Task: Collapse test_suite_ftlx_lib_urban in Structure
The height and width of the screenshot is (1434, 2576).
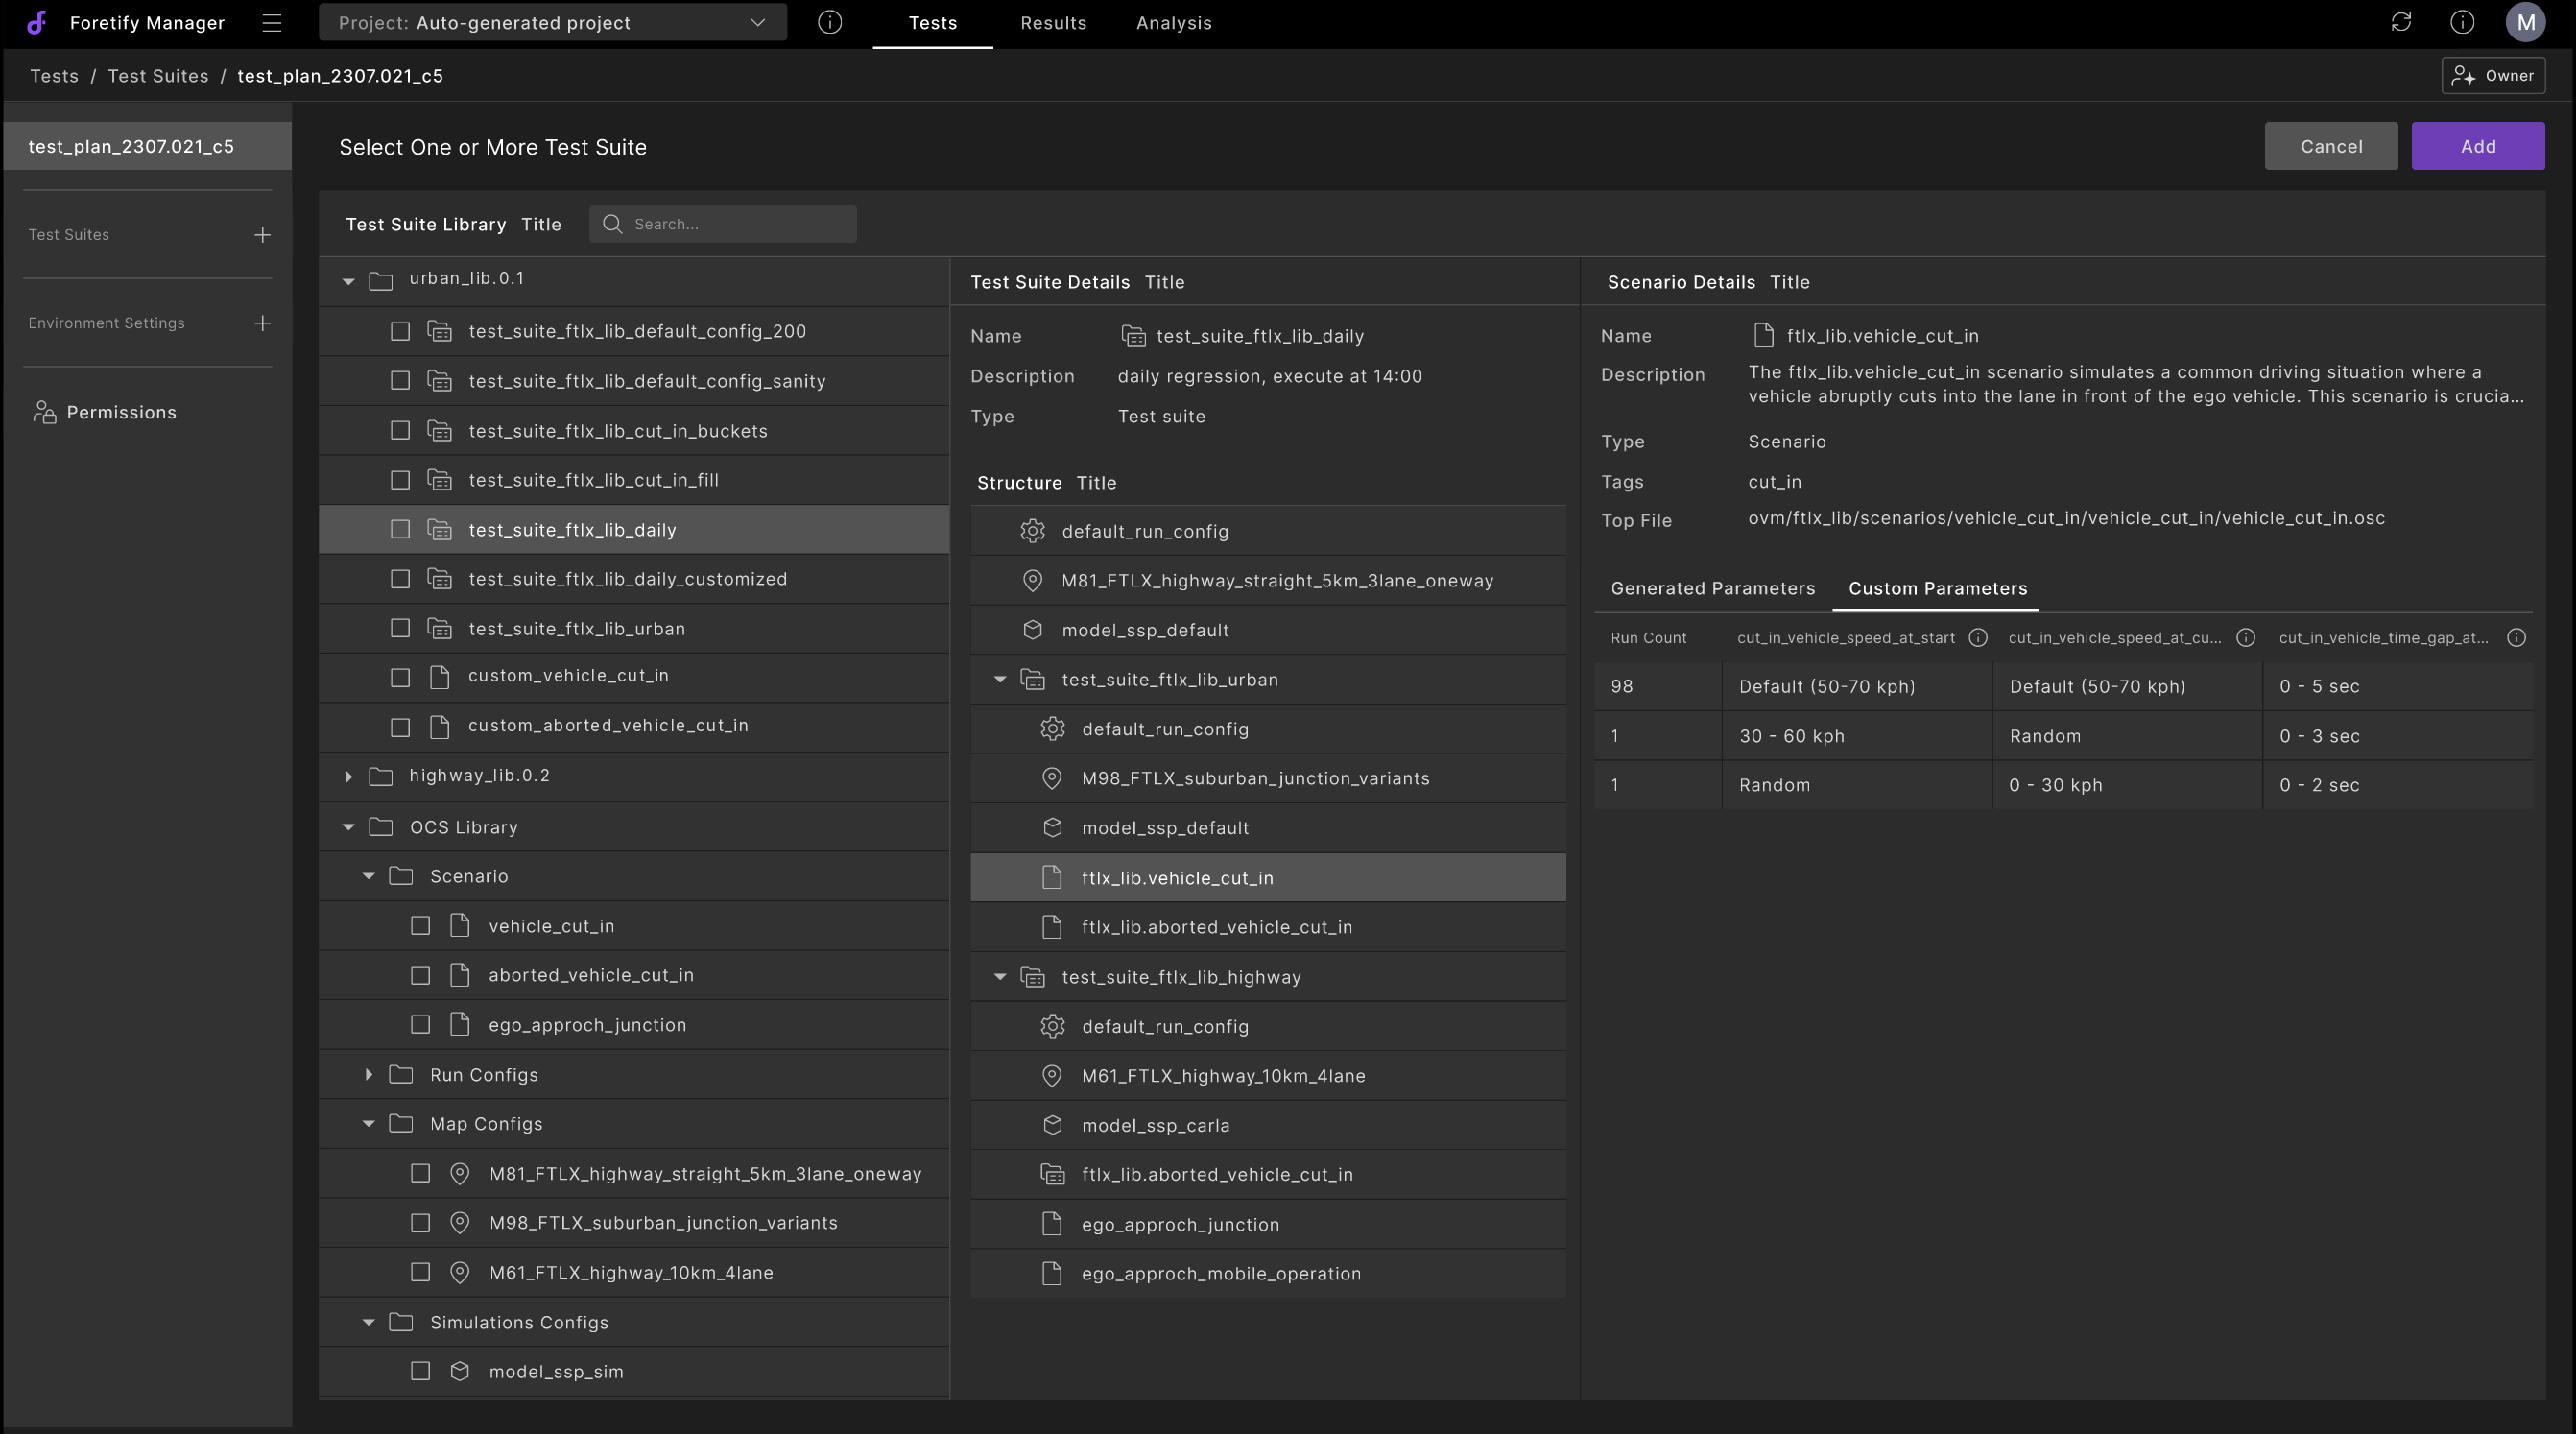Action: point(999,679)
